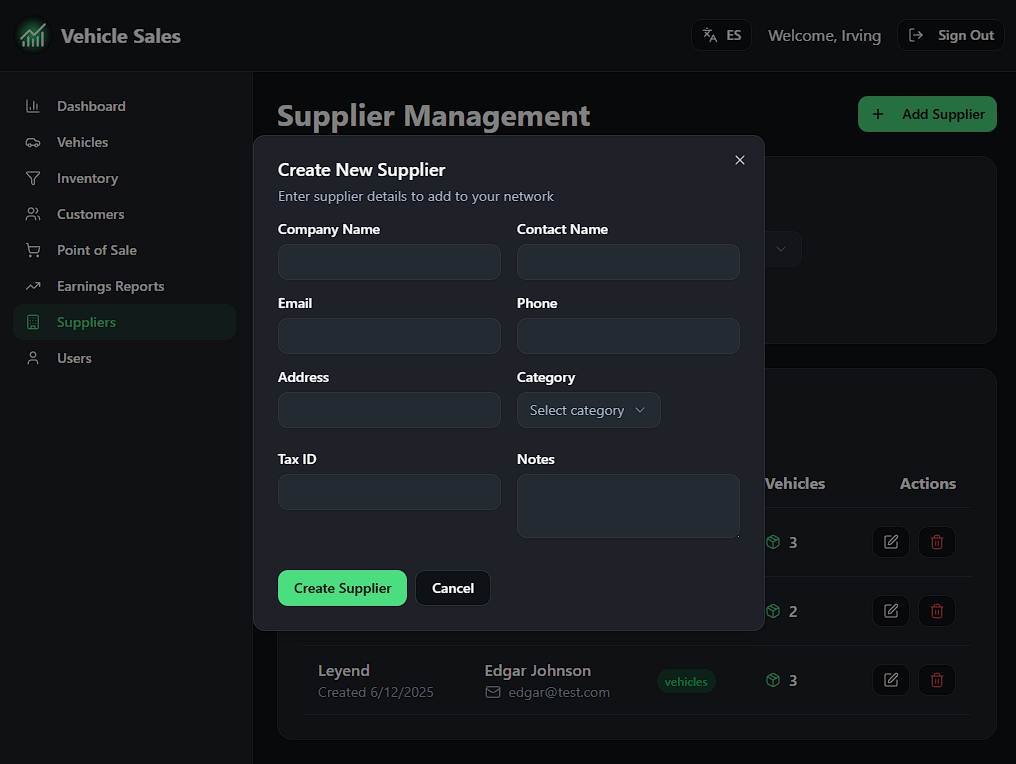Click the Actions column header
The image size is (1016, 764).
pyautogui.click(x=927, y=483)
